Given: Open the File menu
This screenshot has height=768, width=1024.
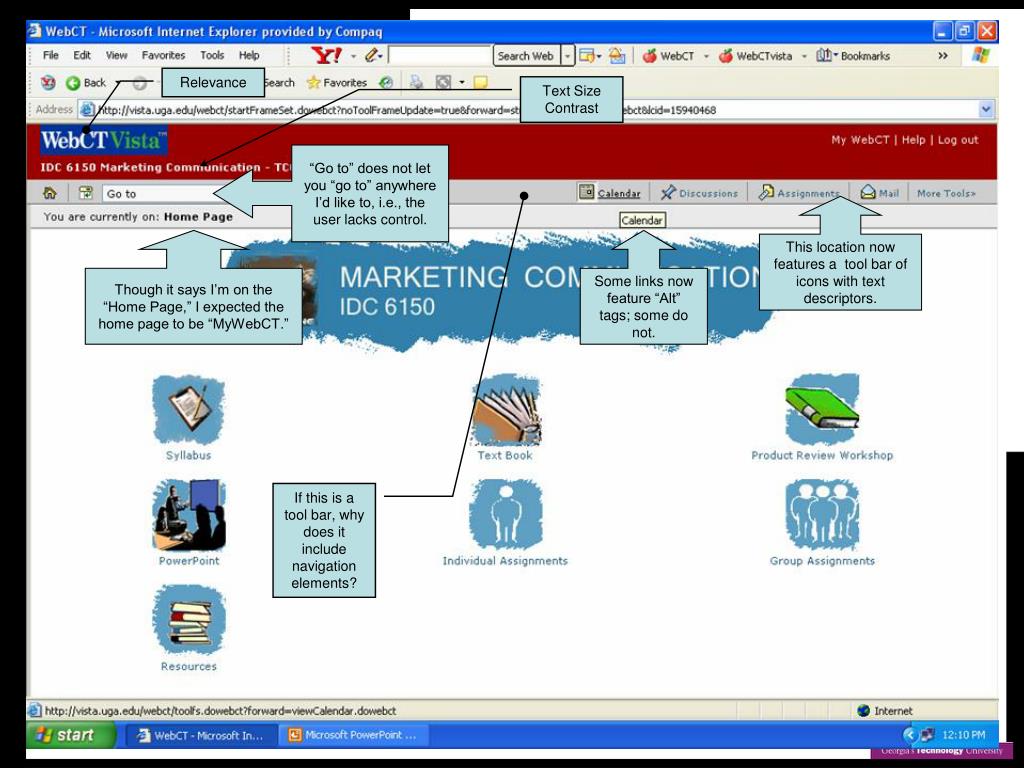Looking at the screenshot, I should point(50,56).
